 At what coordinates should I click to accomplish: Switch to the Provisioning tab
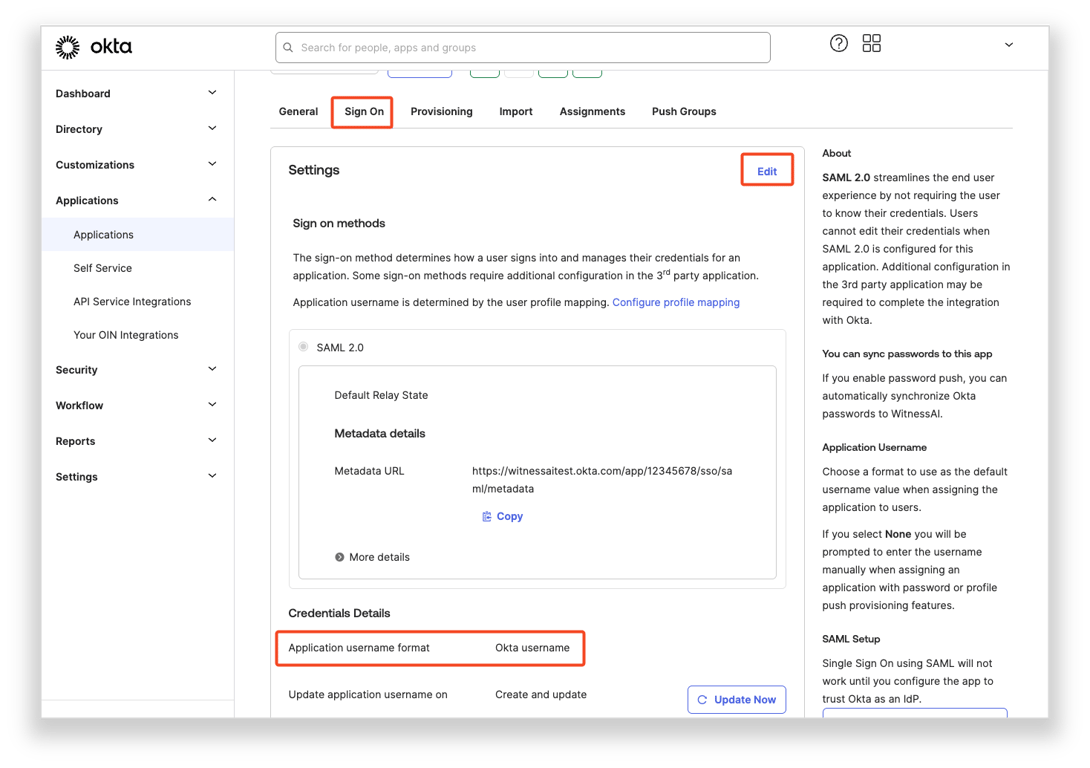pyautogui.click(x=441, y=112)
